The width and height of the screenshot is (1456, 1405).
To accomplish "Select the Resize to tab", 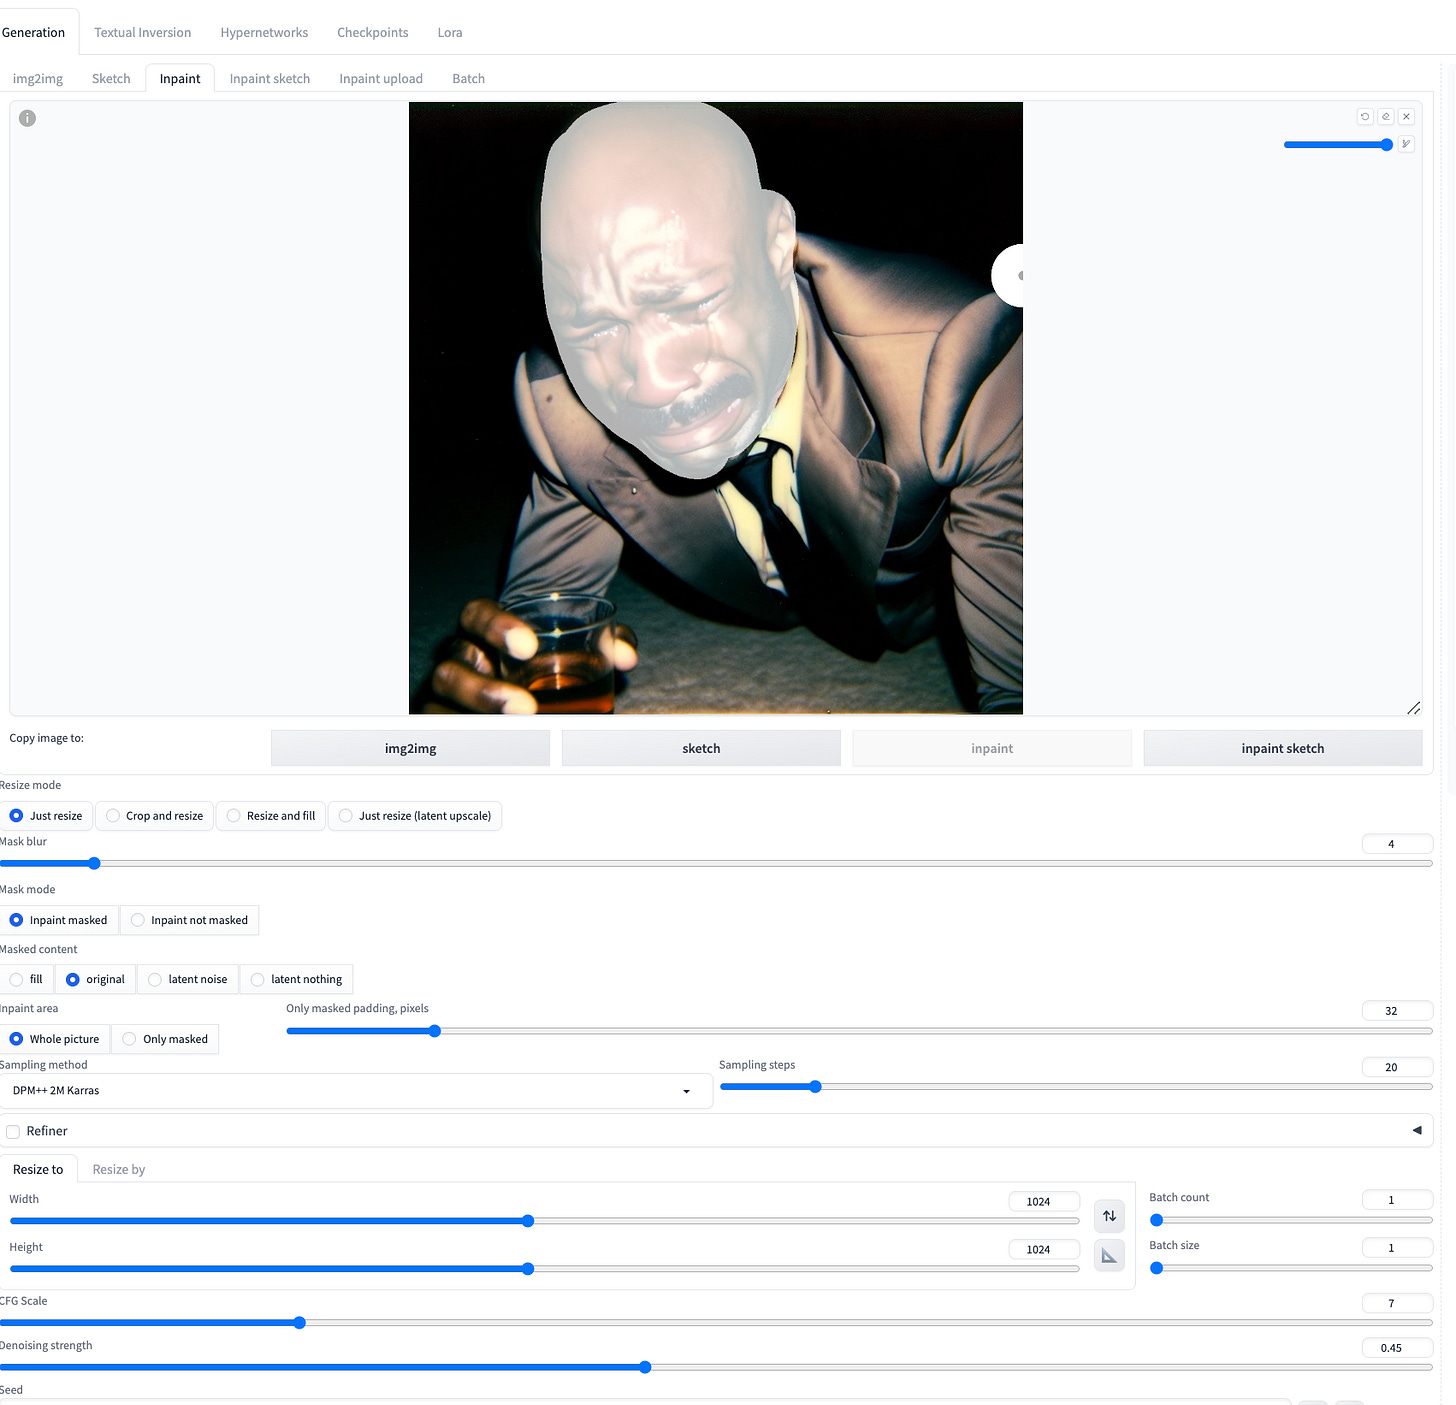I will [x=38, y=1169].
